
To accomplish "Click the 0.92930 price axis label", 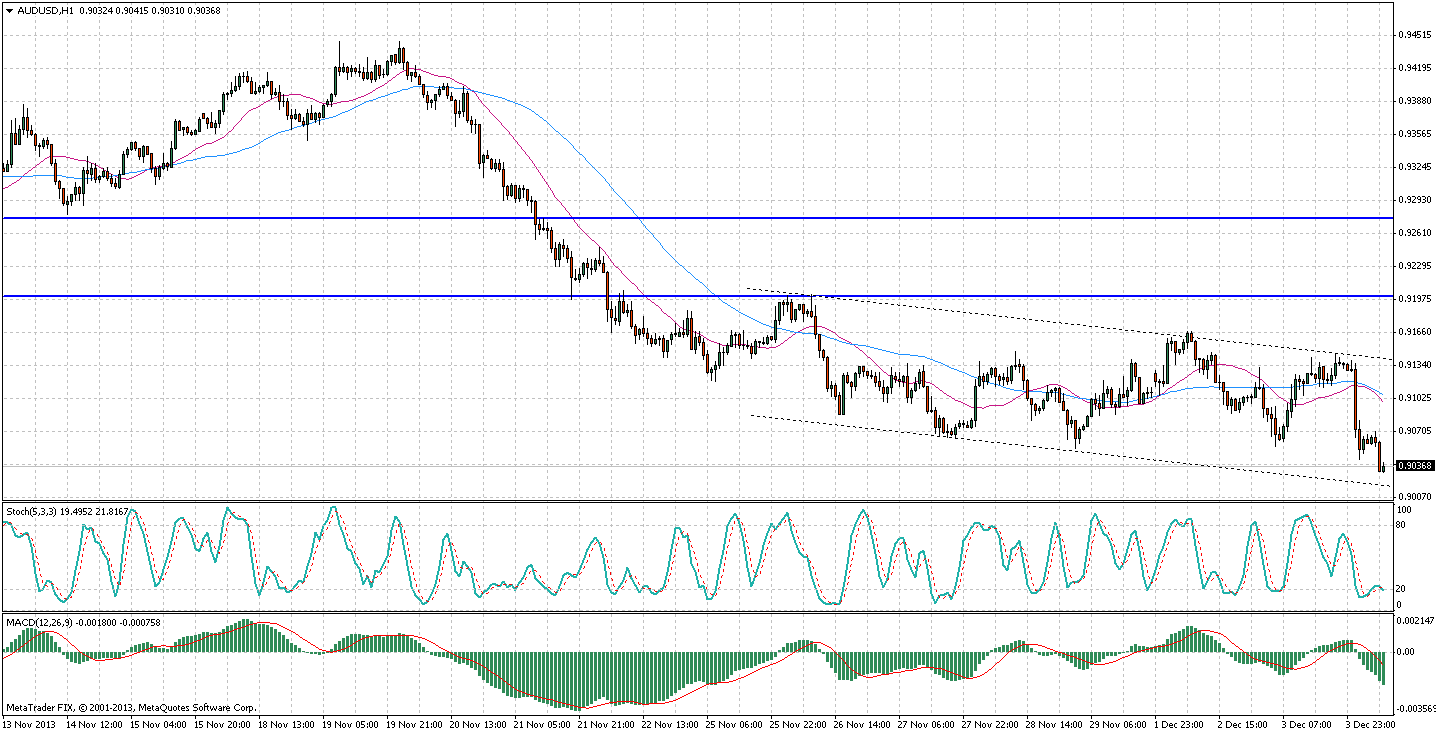I will [x=1413, y=200].
